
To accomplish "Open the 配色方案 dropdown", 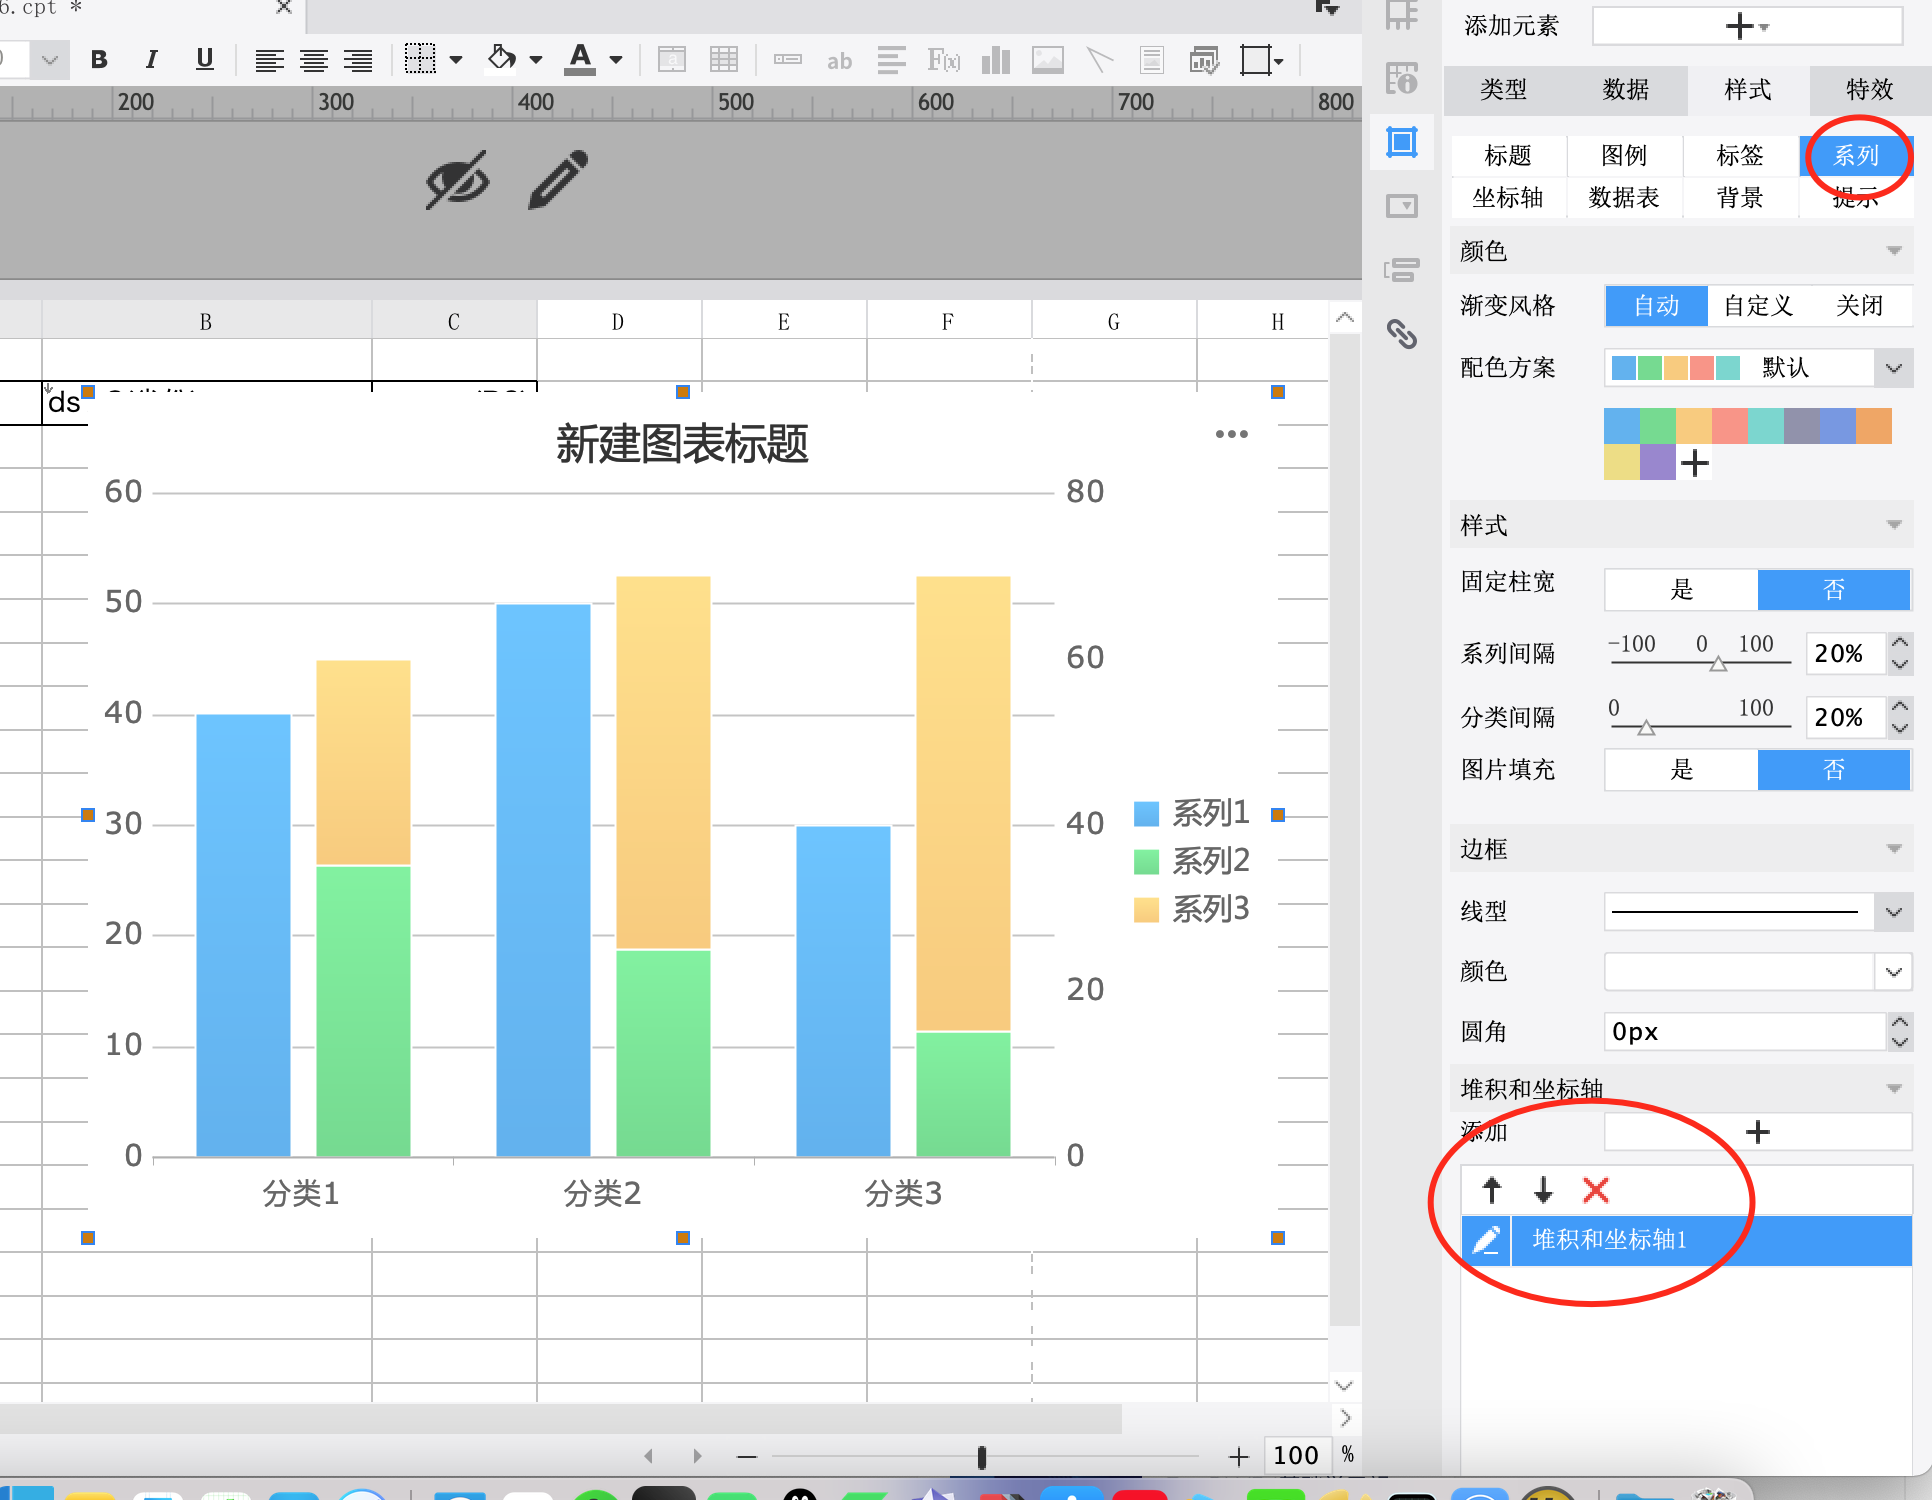I will point(1893,368).
